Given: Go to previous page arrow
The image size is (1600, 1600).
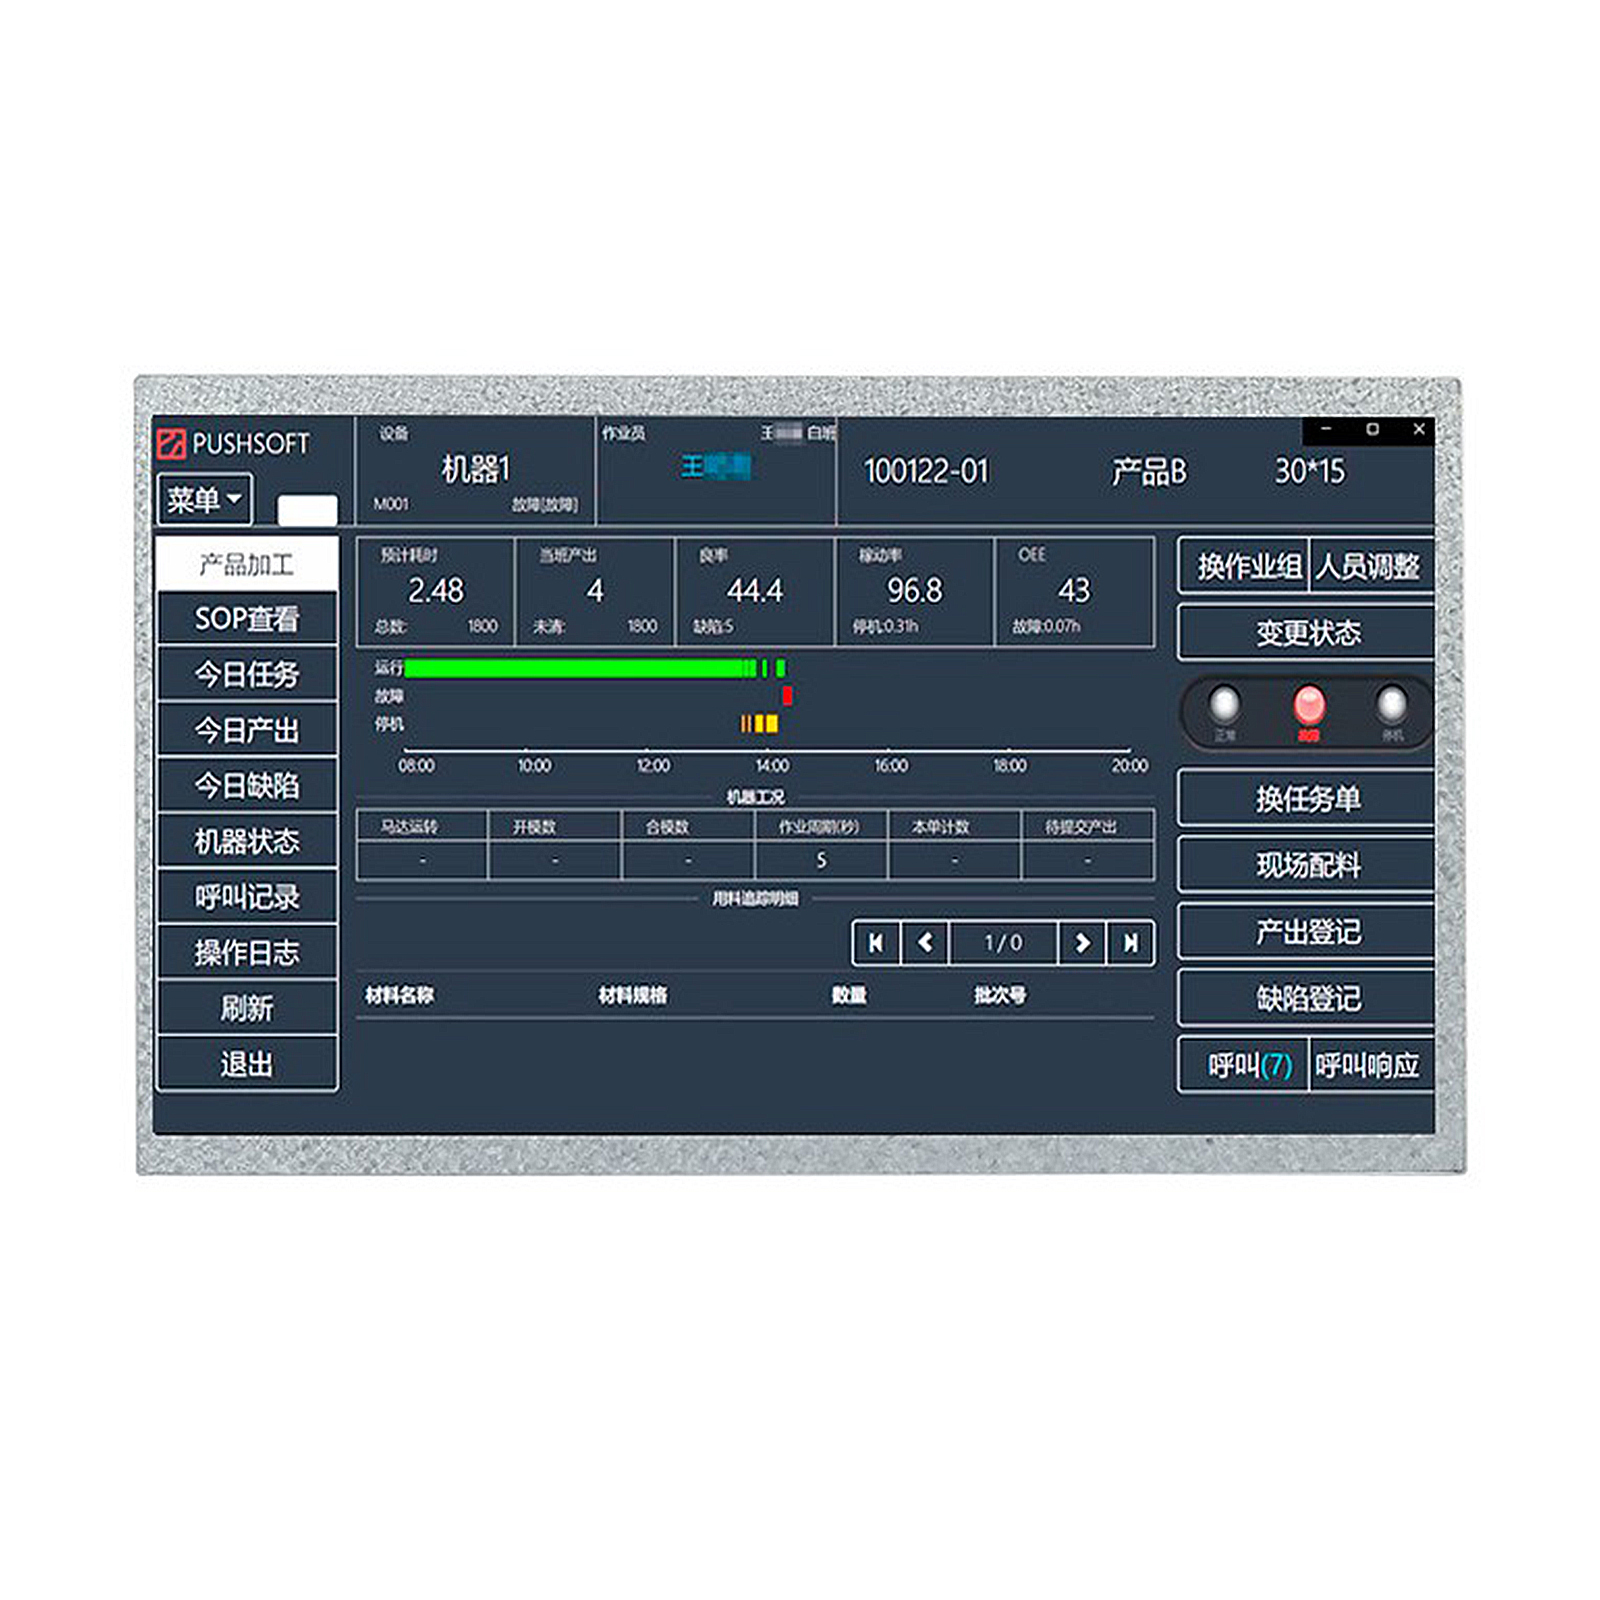Looking at the screenshot, I should [926, 943].
